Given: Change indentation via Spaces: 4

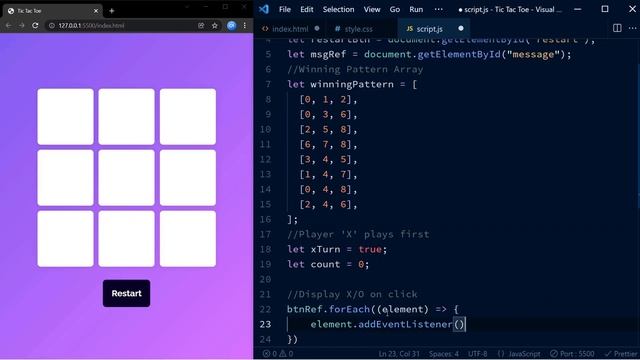Looking at the screenshot, I should (444, 353).
